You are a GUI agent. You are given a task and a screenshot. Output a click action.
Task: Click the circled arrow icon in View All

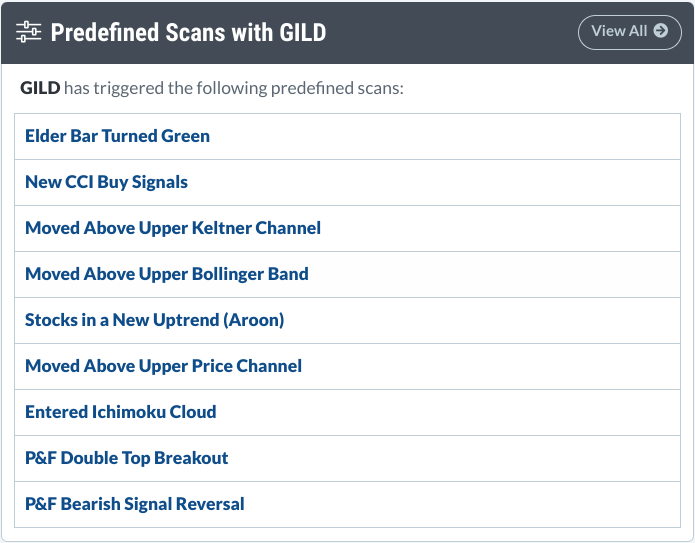coord(660,31)
